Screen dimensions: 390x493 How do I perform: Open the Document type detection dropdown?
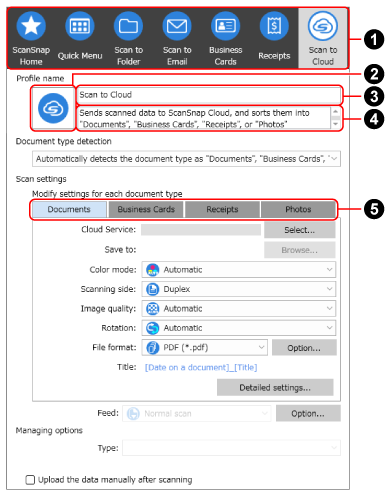[x=186, y=159]
